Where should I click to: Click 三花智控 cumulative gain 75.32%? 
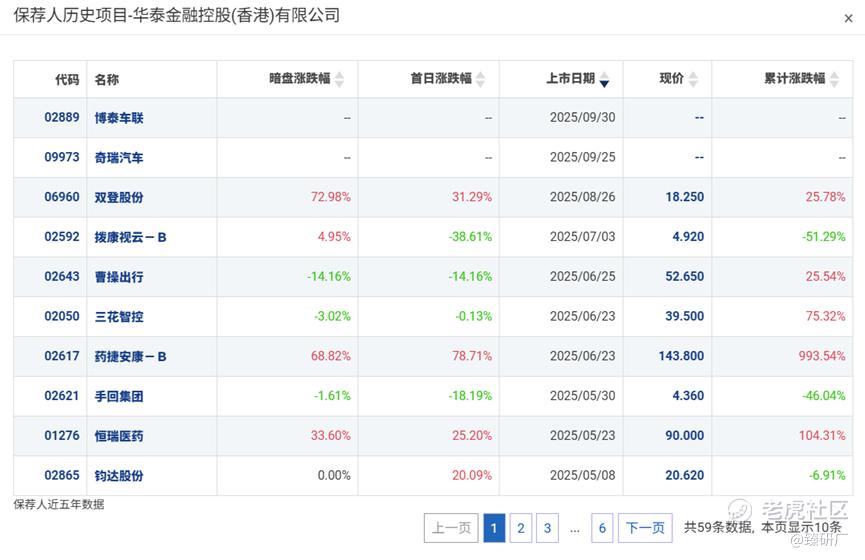tap(825, 316)
